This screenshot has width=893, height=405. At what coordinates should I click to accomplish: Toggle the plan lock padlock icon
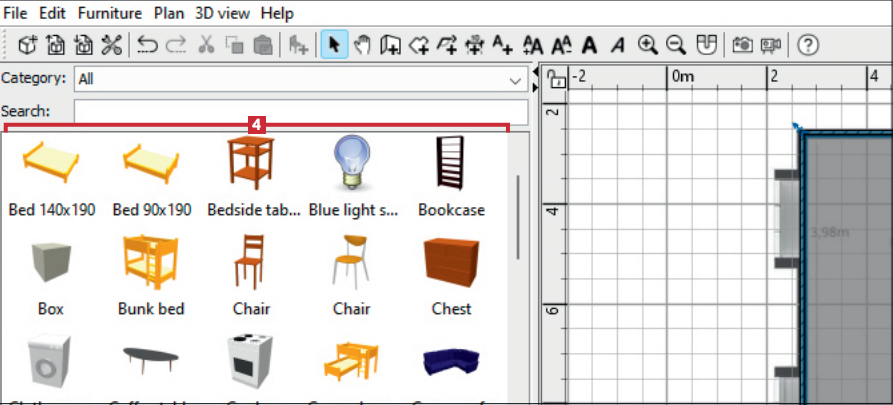[557, 78]
